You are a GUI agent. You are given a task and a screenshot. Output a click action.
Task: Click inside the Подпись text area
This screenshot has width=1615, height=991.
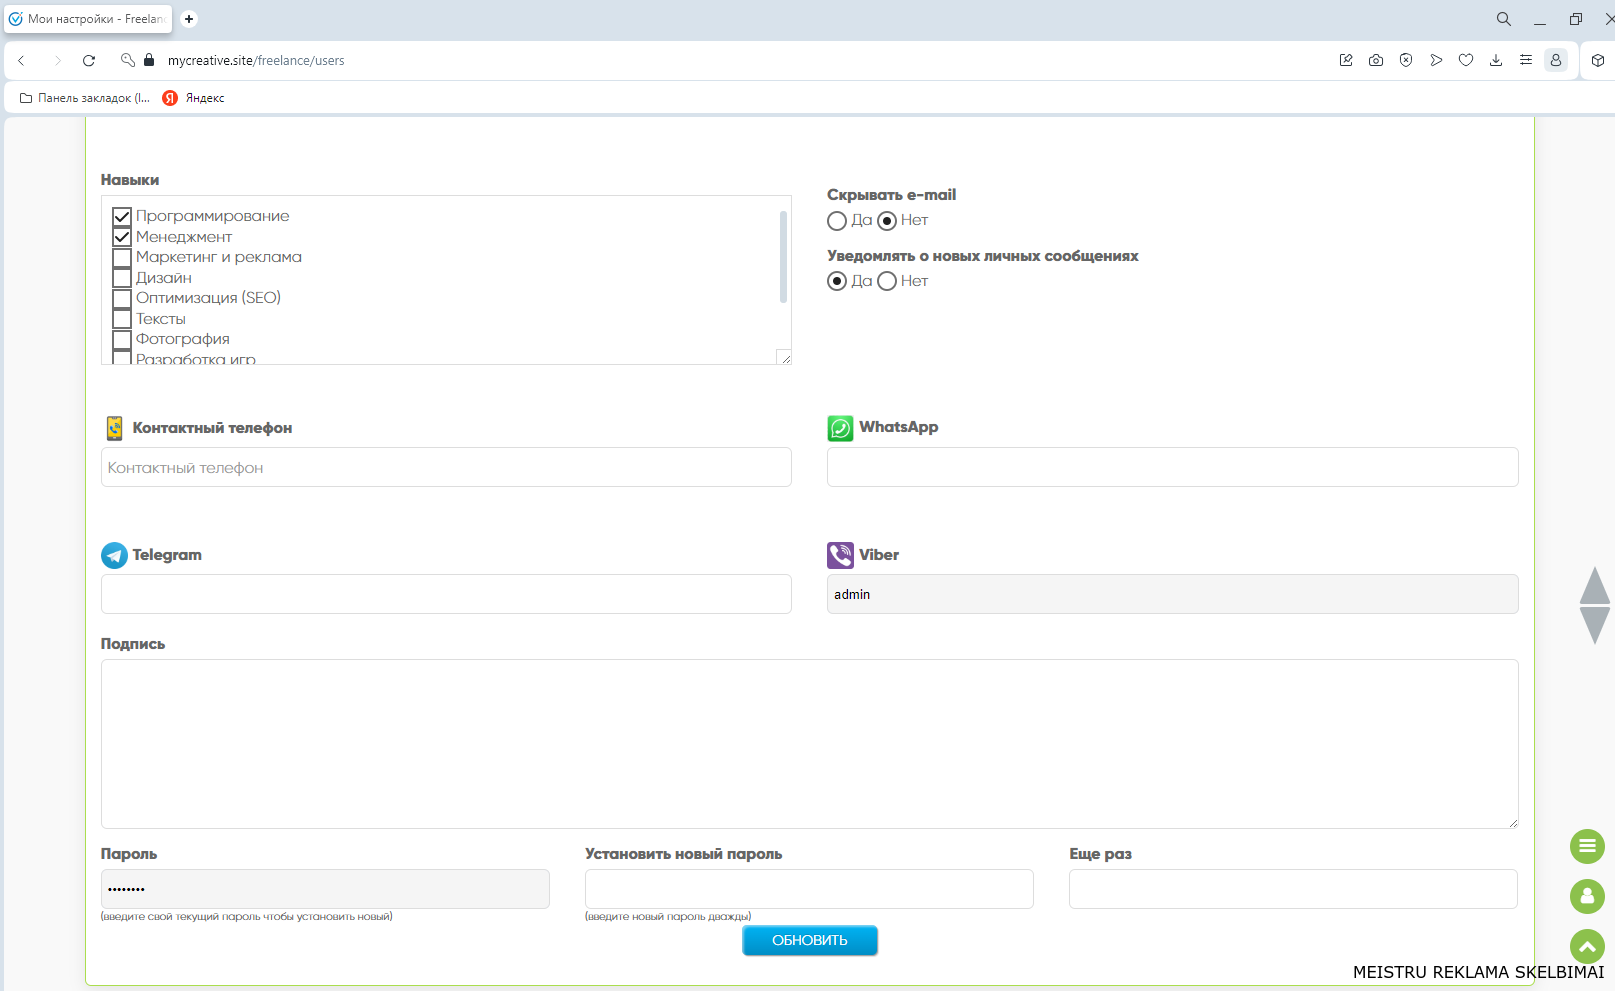(809, 744)
